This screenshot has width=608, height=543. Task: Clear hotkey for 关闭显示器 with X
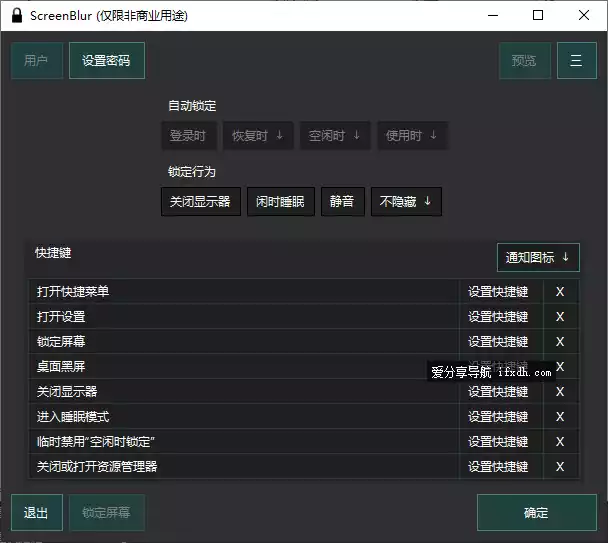[560, 391]
